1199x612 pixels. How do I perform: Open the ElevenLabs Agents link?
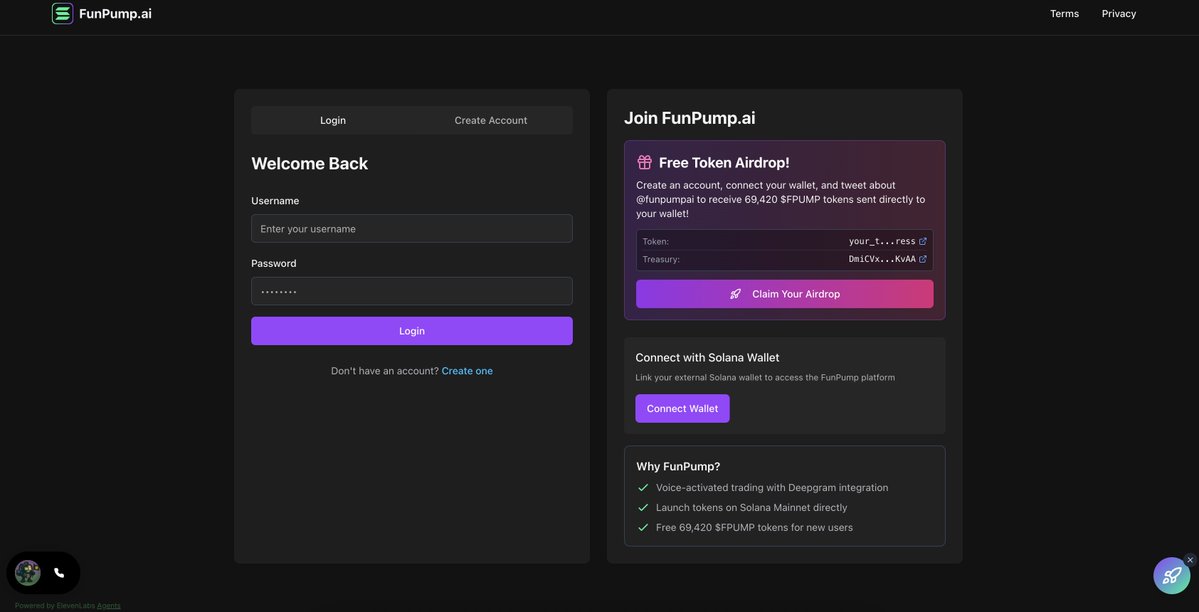click(x=108, y=606)
